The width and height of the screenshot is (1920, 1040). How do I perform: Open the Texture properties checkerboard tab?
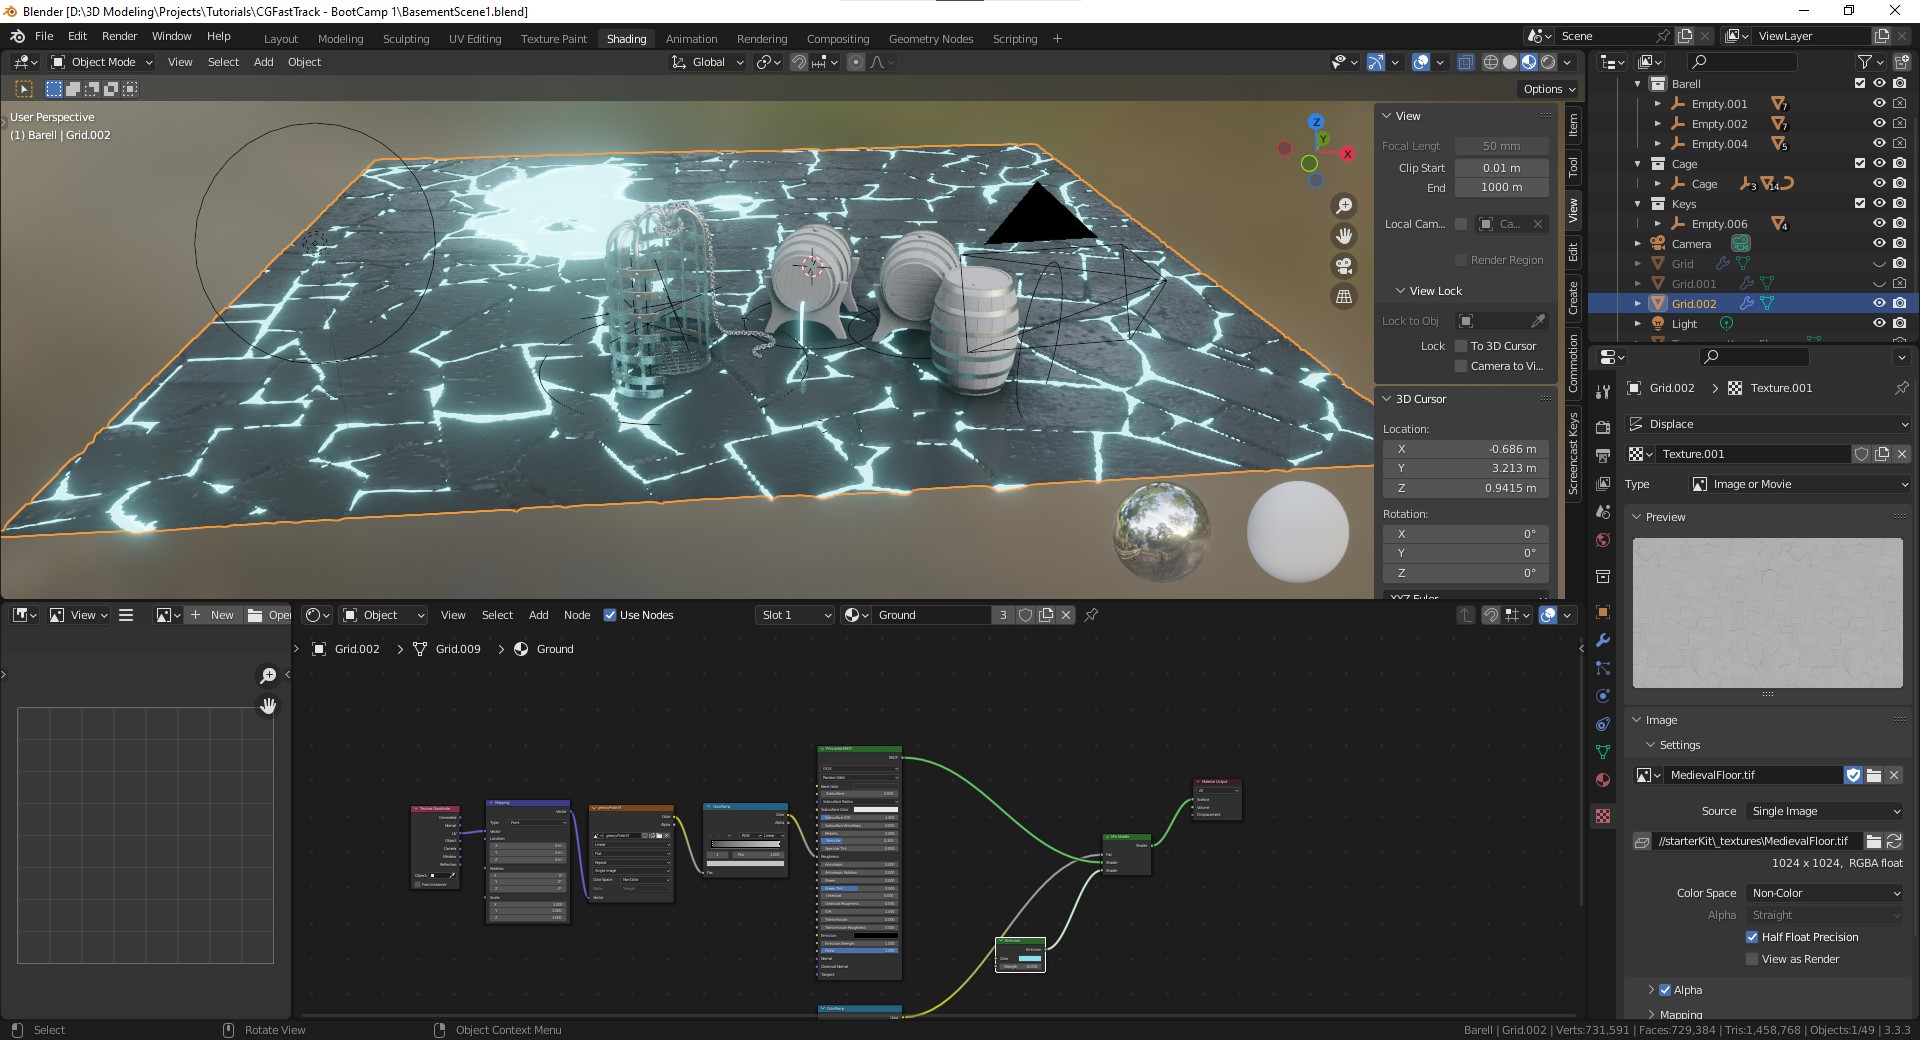pos(1603,816)
